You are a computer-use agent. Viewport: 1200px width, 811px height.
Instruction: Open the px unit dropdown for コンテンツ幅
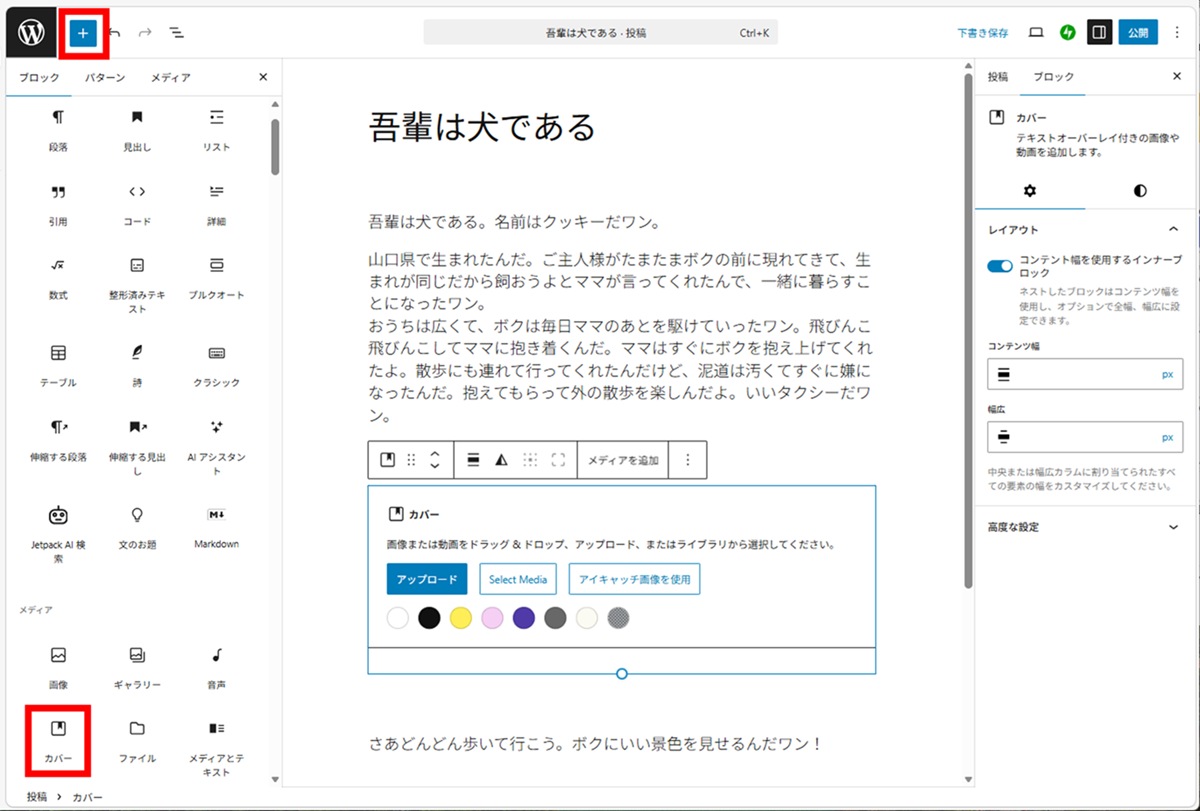click(1166, 374)
